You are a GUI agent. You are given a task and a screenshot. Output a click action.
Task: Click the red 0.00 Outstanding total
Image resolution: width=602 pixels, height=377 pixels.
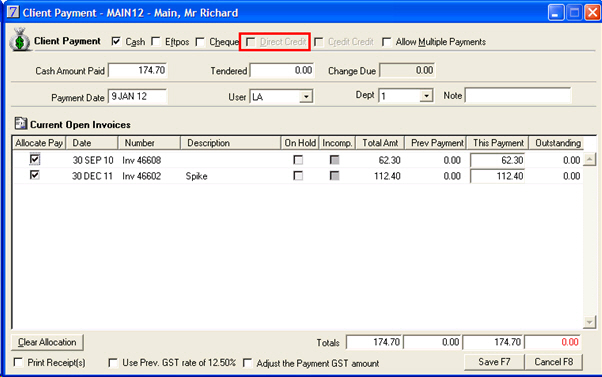[x=553, y=342]
